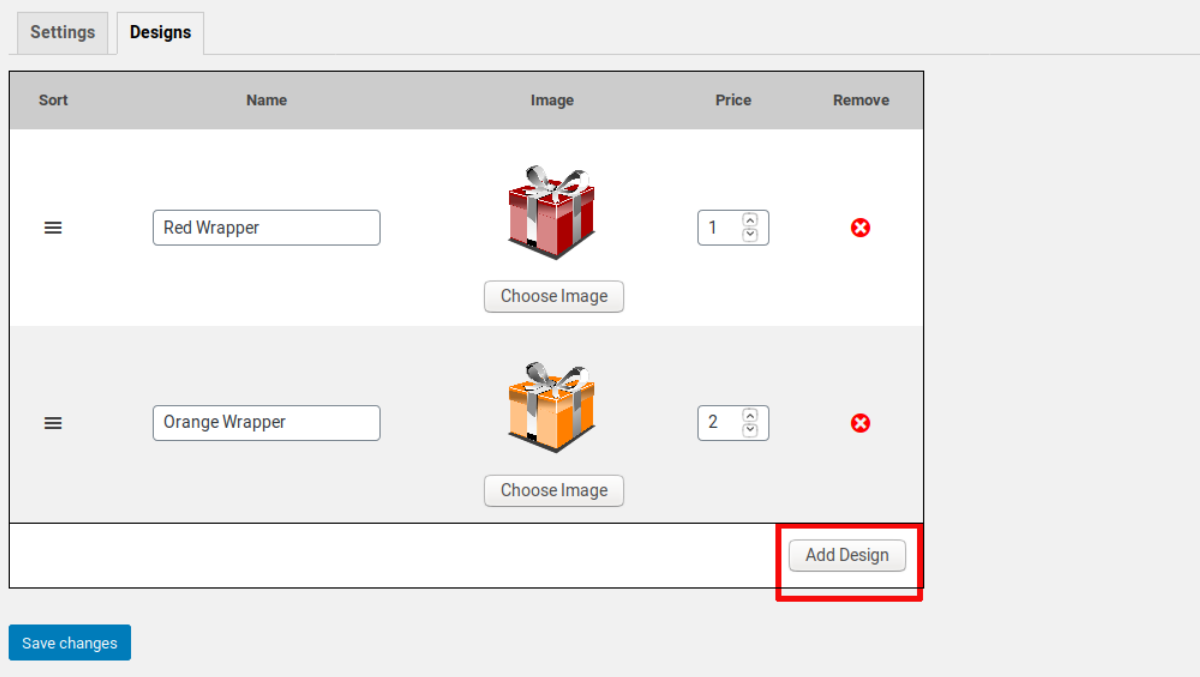Decrease the Red Wrapper price with down arrow
1200x677 pixels.
(750, 235)
